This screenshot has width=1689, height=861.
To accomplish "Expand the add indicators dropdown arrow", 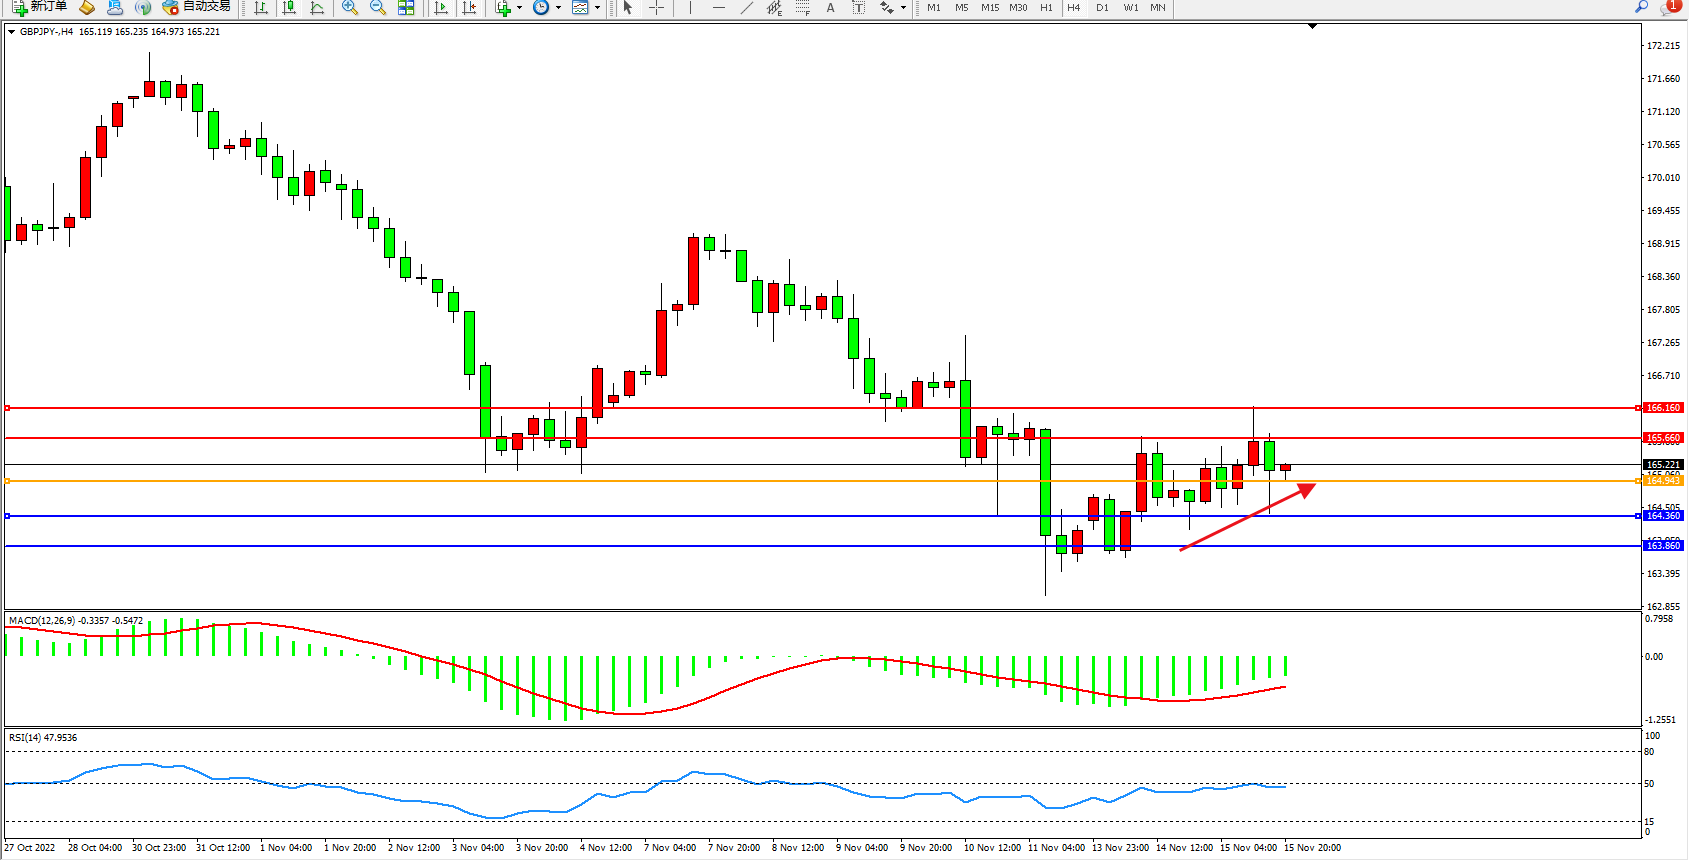I will (x=519, y=8).
